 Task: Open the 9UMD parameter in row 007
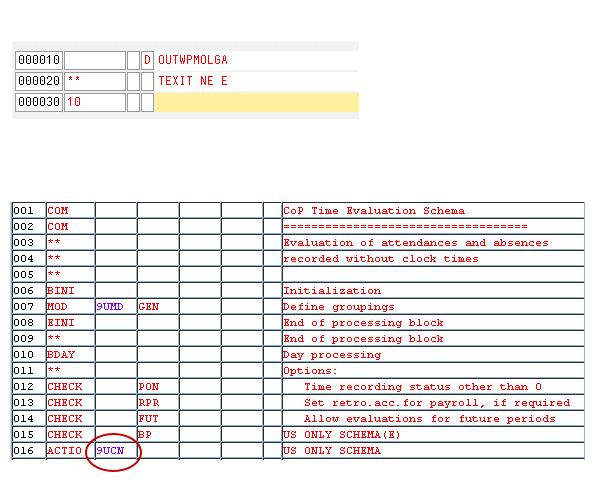click(110, 307)
